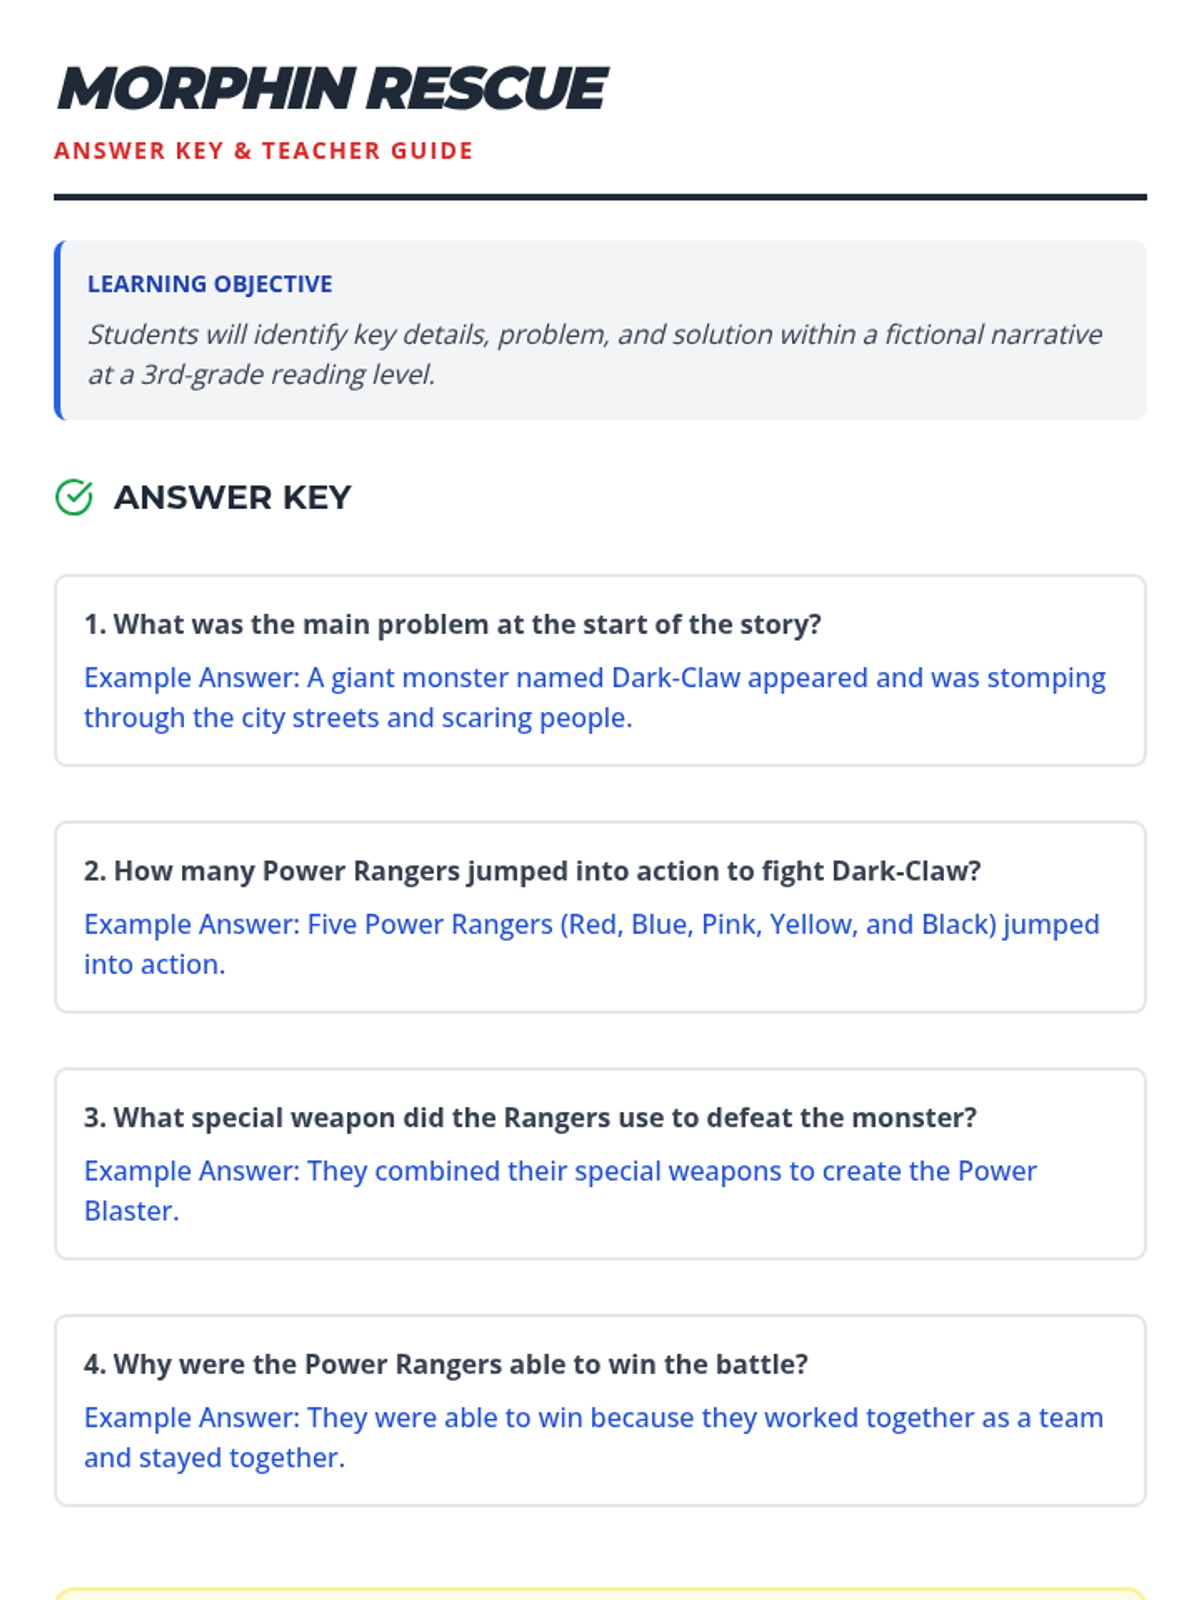Select the Answer Key section heading
Screen dimensions: 1200x1600
pyautogui.click(x=232, y=497)
